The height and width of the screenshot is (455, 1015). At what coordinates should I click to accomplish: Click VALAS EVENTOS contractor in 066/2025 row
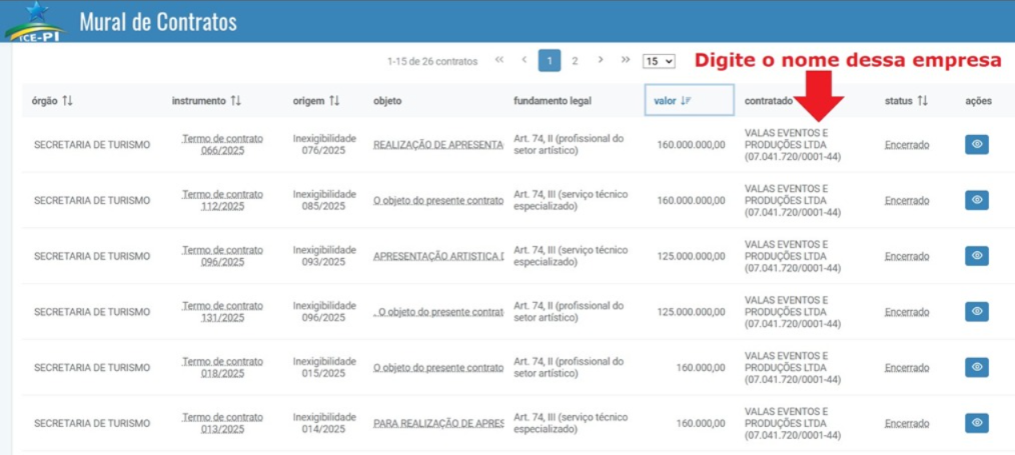[792, 145]
